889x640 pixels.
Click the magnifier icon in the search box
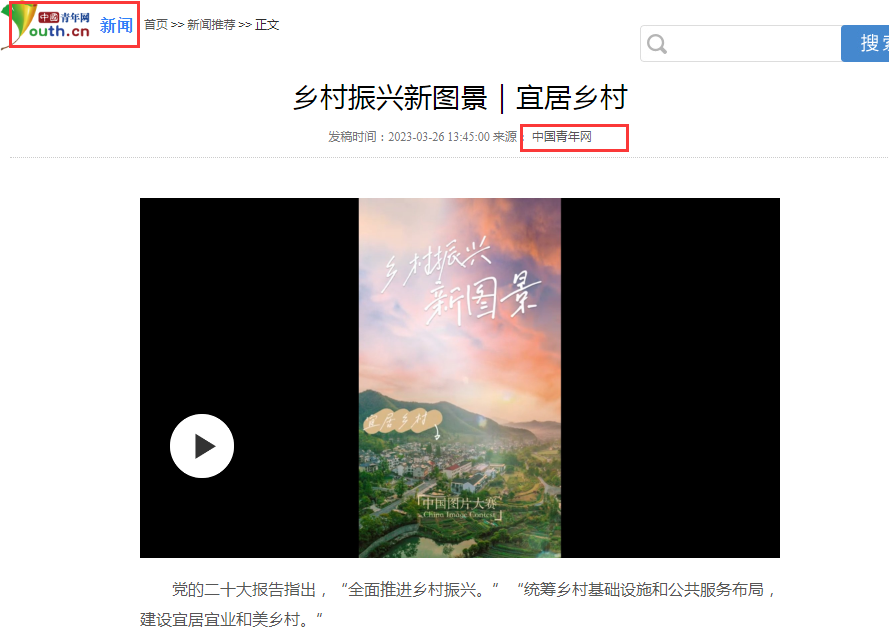pos(657,44)
